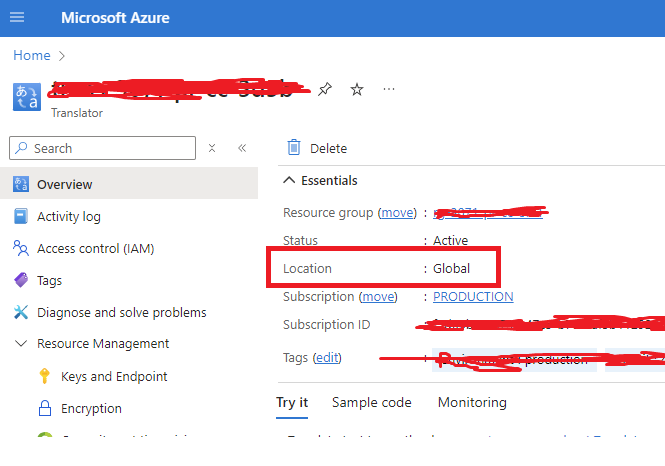Click Home in the breadcrumb
665x466 pixels.
pyautogui.click(x=31, y=55)
